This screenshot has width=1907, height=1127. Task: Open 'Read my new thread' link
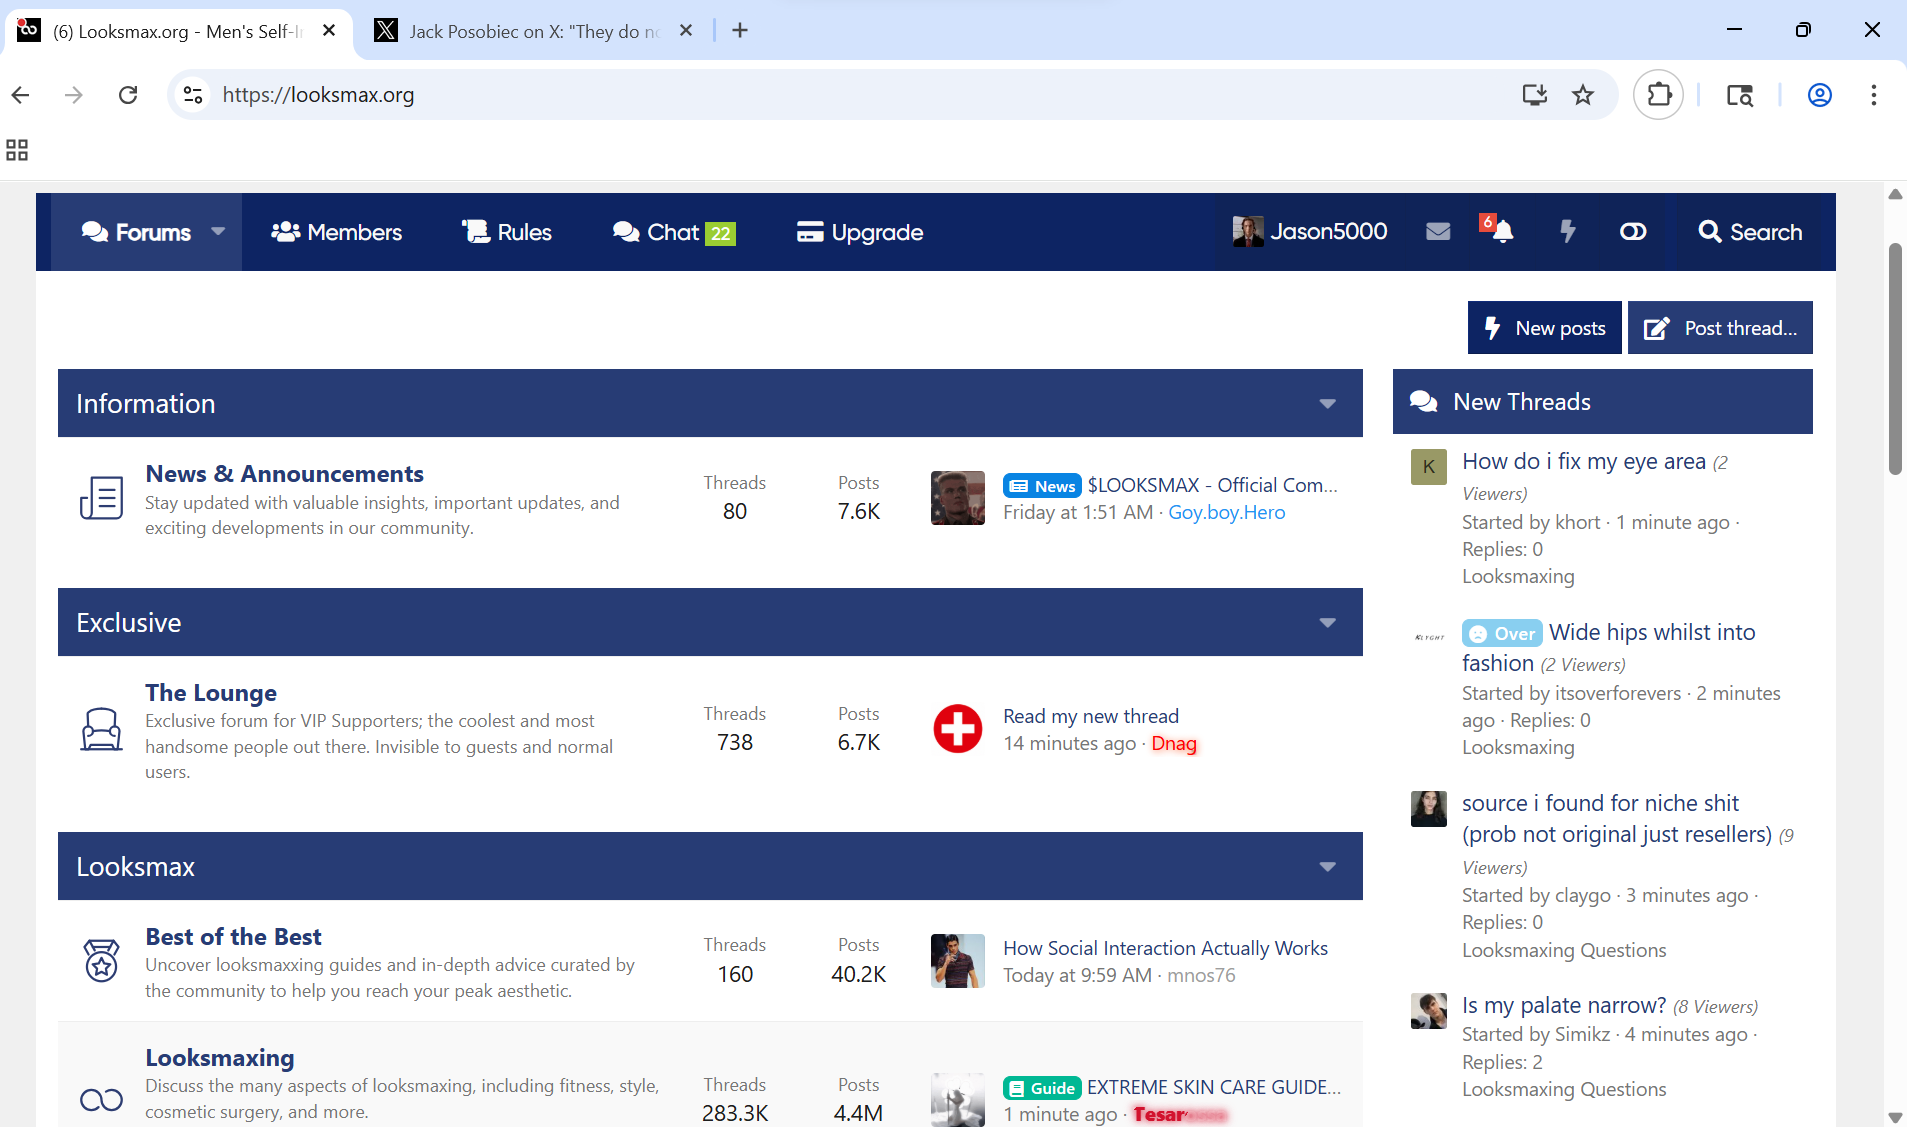coord(1091,716)
